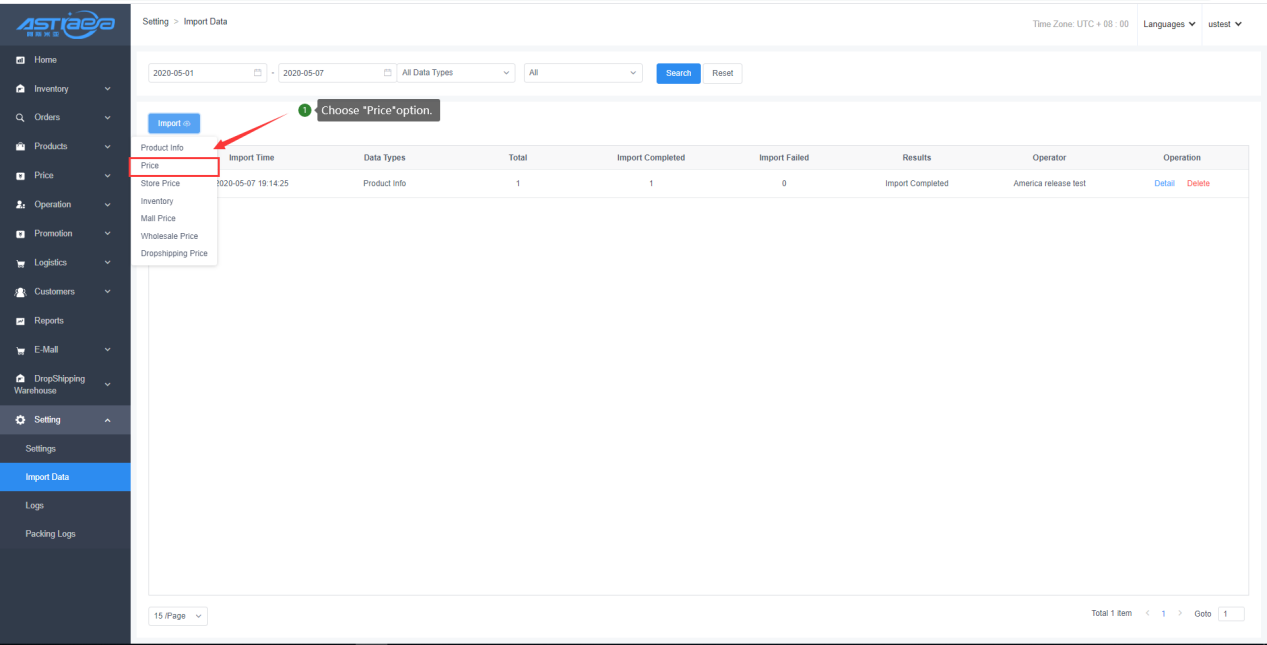
Task: Click the Logistics cart icon
Action: tap(20, 263)
